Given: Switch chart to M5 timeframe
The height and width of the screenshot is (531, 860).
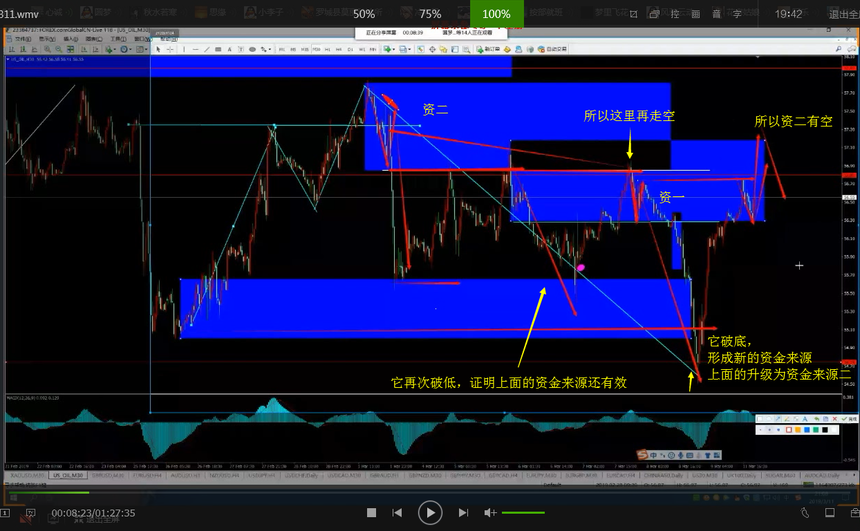Looking at the screenshot, I should point(293,49).
